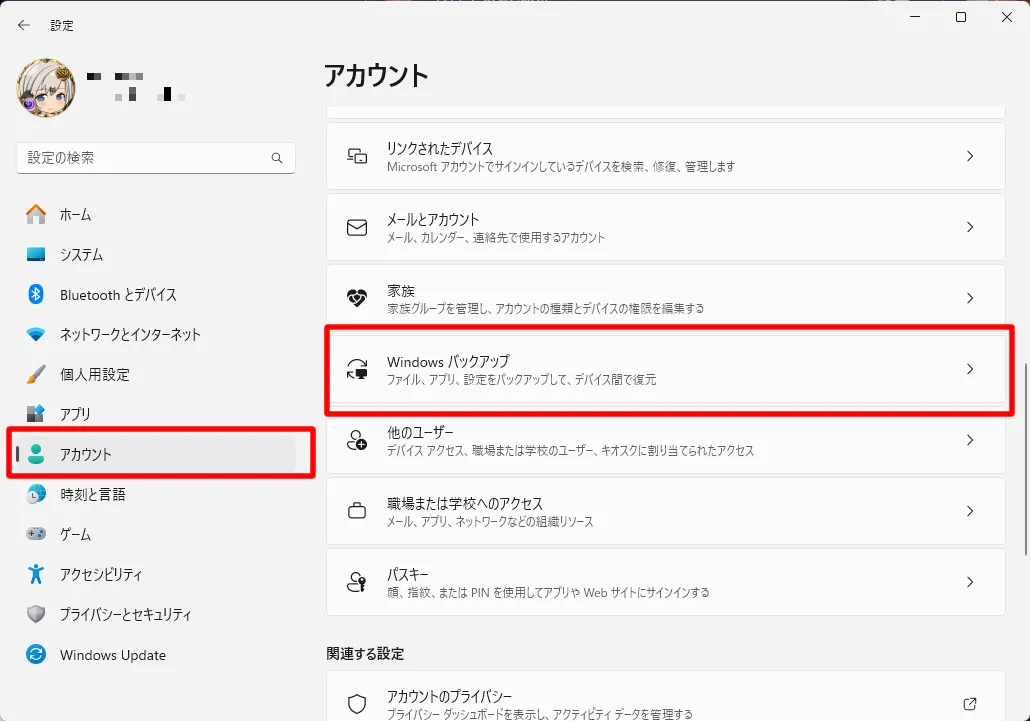
Task: Select the ゲーム label in the sidebar
Action: coord(76,535)
